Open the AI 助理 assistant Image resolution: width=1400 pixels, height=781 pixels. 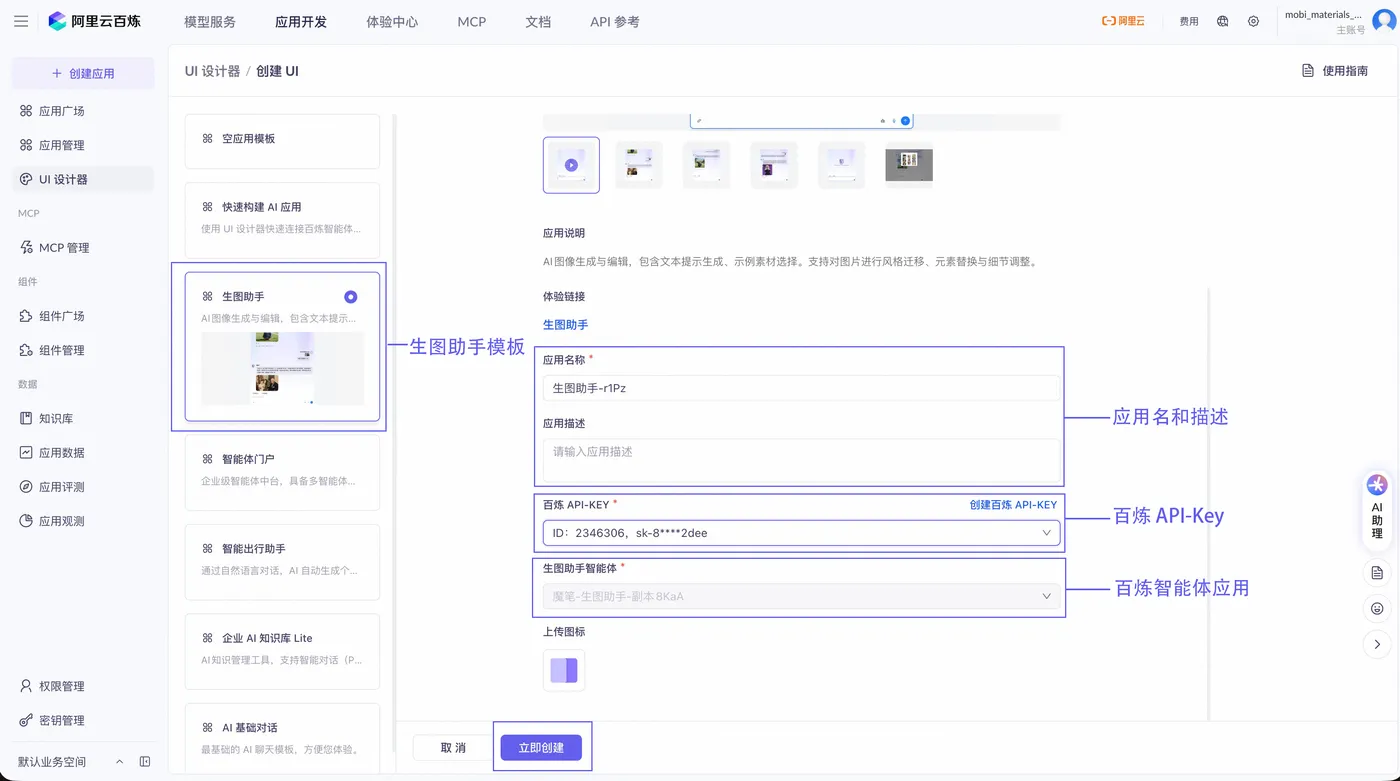1377,511
